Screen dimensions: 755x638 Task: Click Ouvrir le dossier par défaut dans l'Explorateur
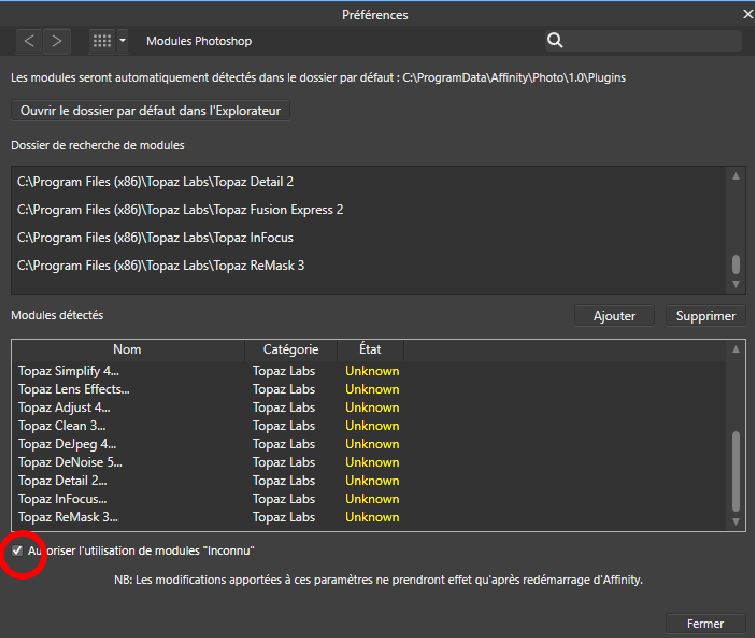150,111
